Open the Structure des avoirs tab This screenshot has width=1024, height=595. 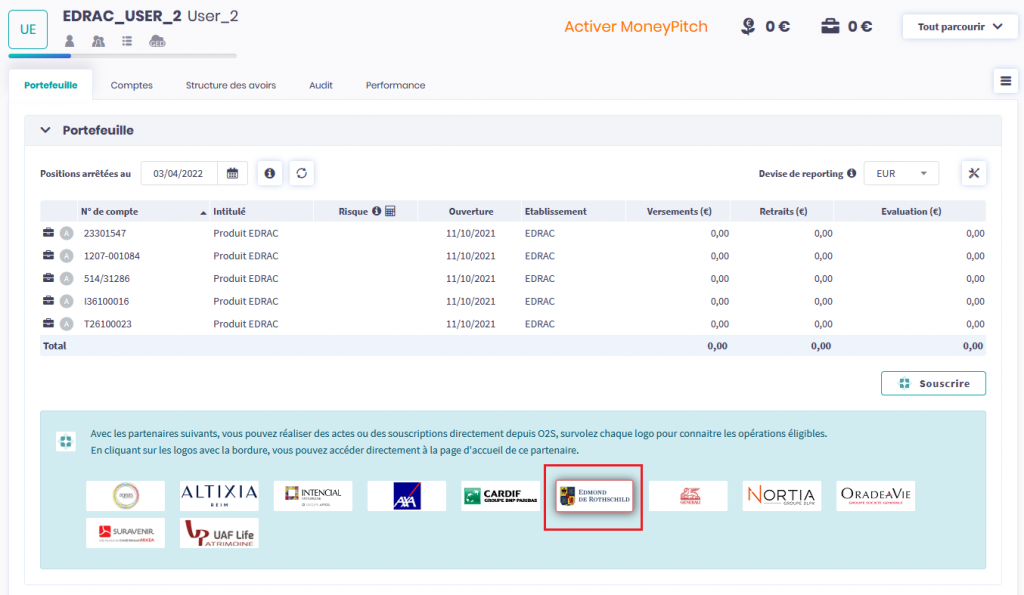tap(230, 85)
